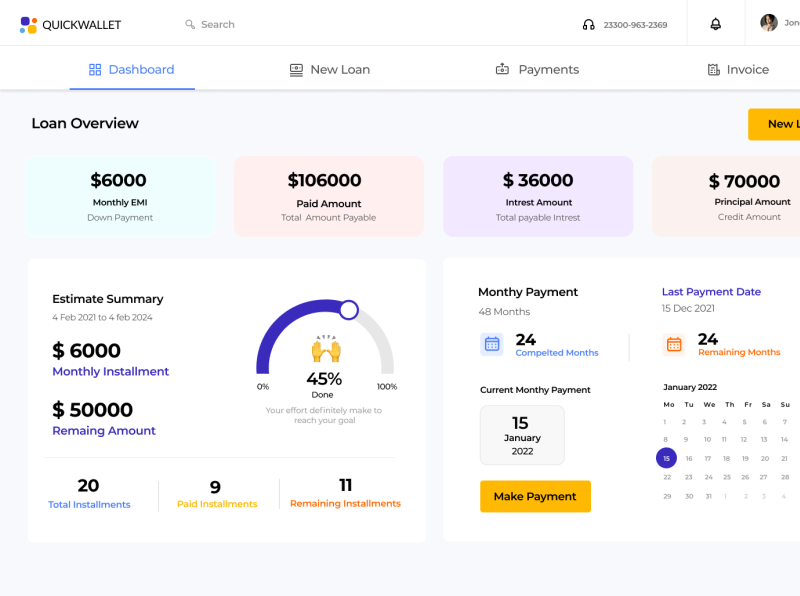800x596 pixels.
Task: Click the blue completed months calendar icon
Action: 492,344
